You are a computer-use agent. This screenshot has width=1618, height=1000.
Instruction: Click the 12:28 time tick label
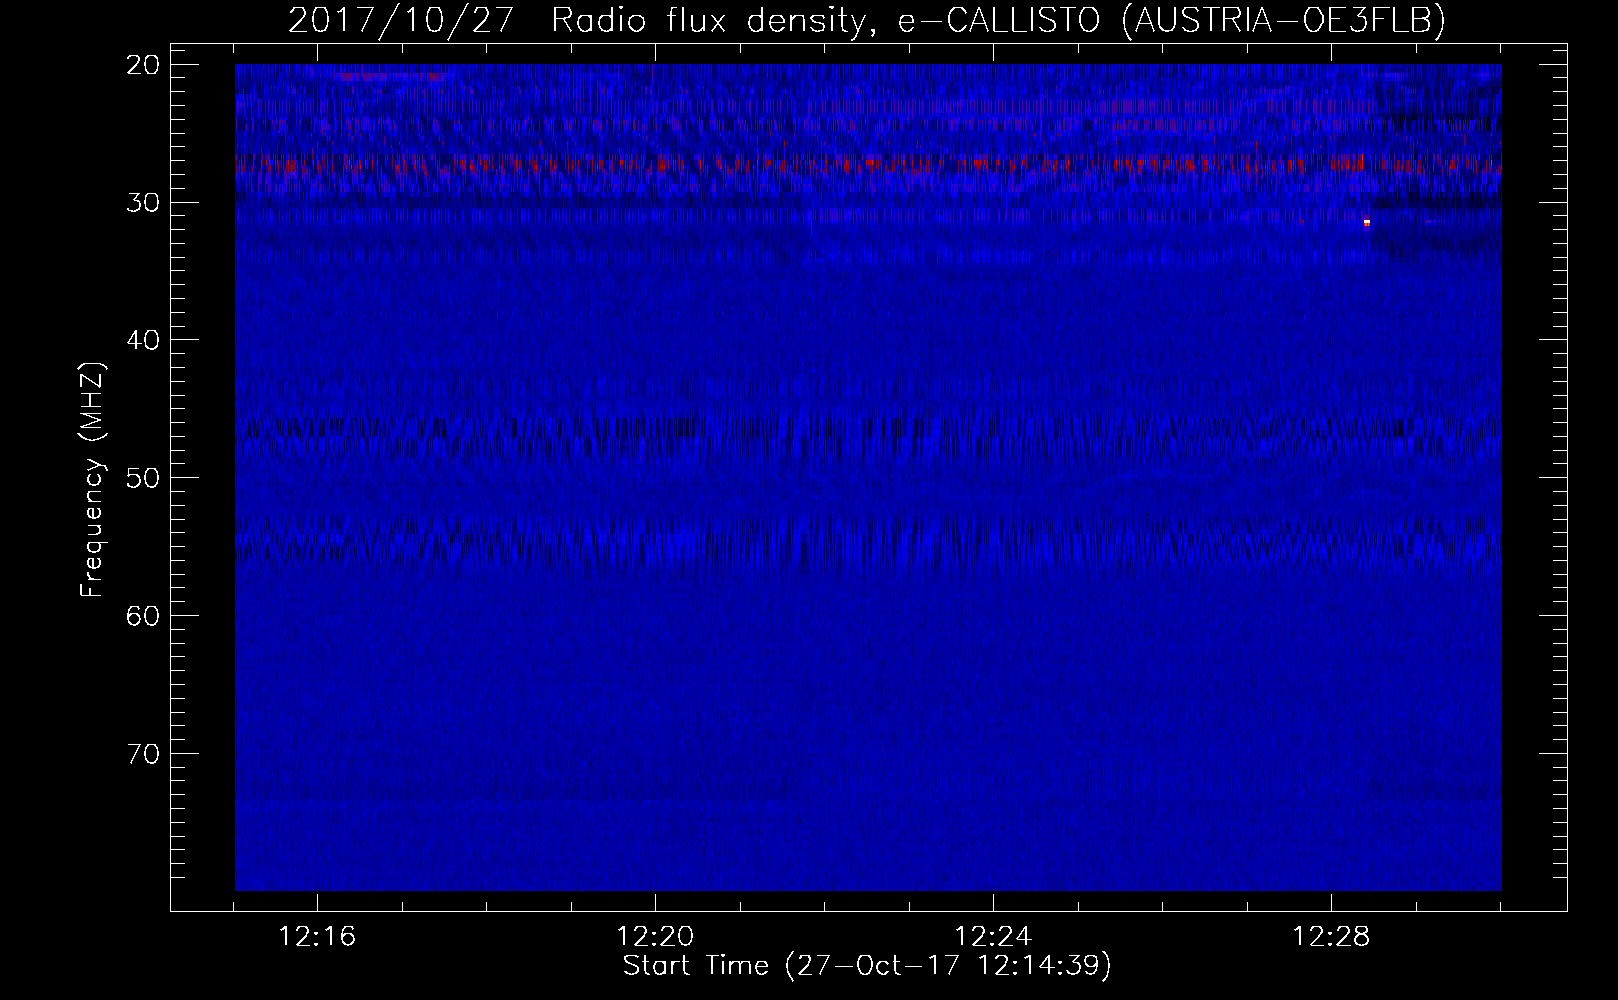(x=1331, y=937)
